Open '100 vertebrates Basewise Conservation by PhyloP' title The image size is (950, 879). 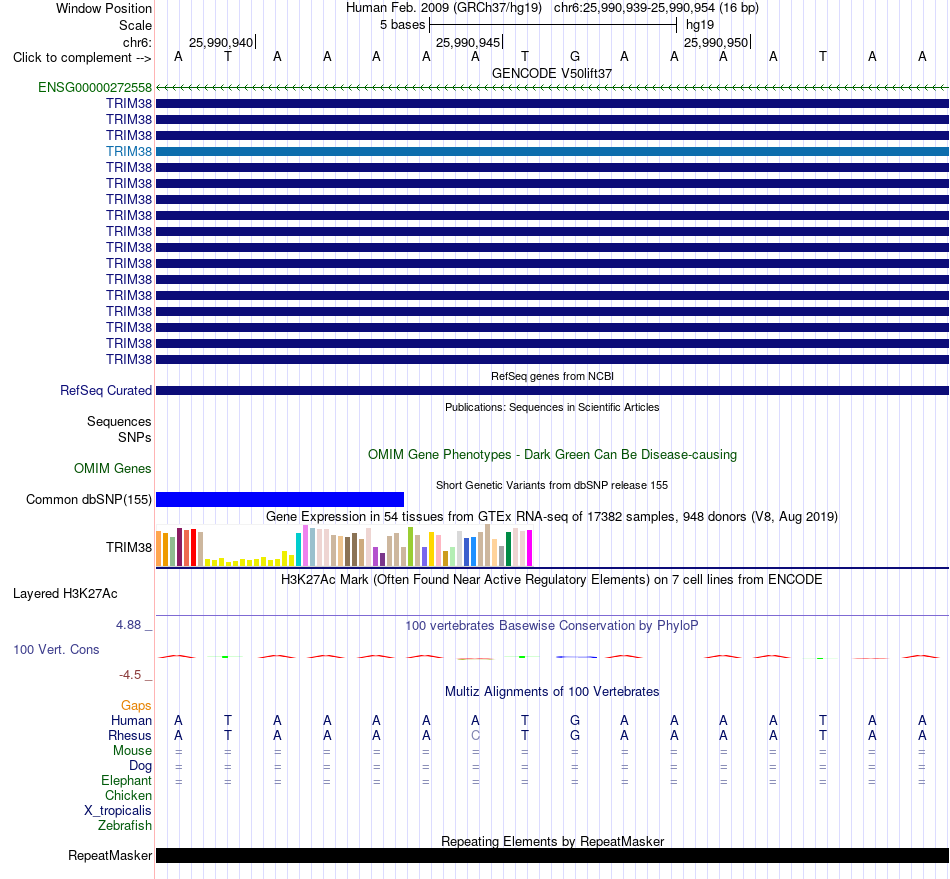pyautogui.click(x=552, y=626)
